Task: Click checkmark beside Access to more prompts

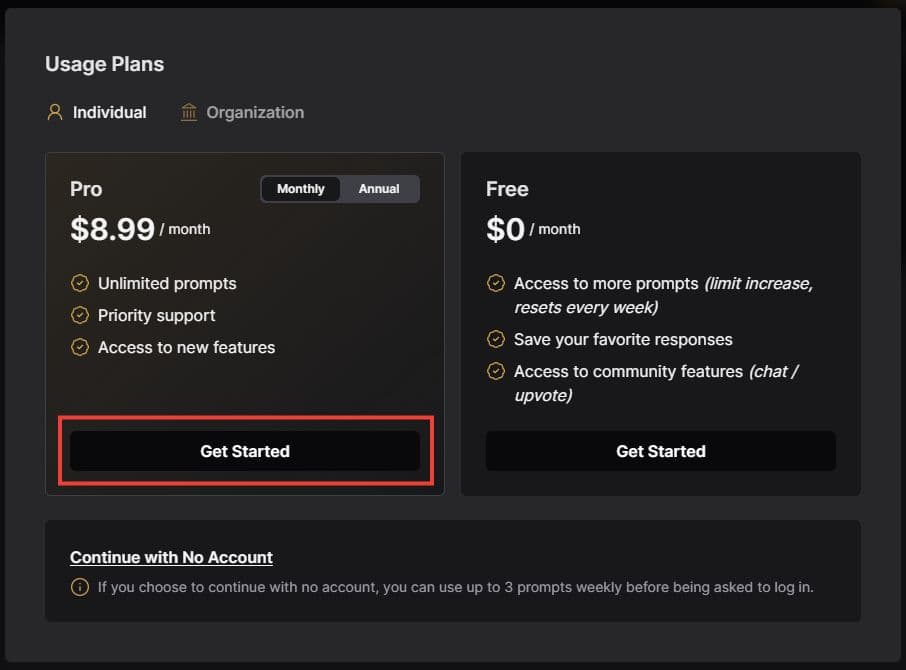Action: (495, 283)
